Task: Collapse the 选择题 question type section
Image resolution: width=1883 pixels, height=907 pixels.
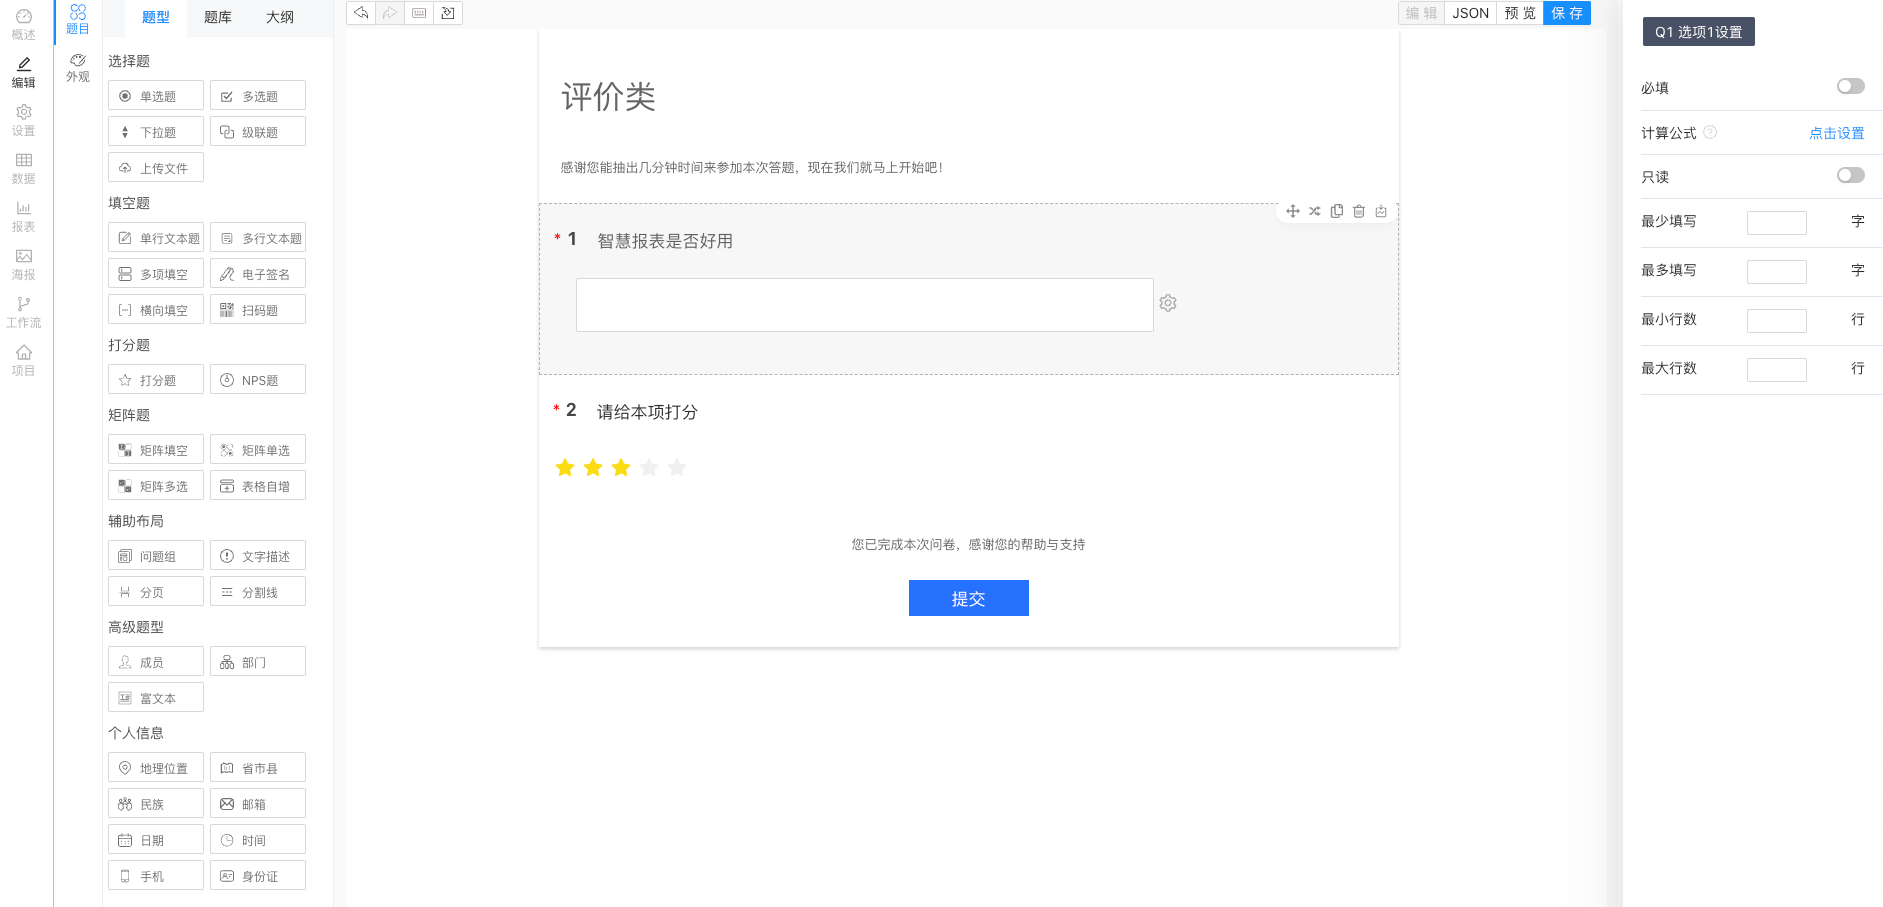Action: click(x=130, y=61)
